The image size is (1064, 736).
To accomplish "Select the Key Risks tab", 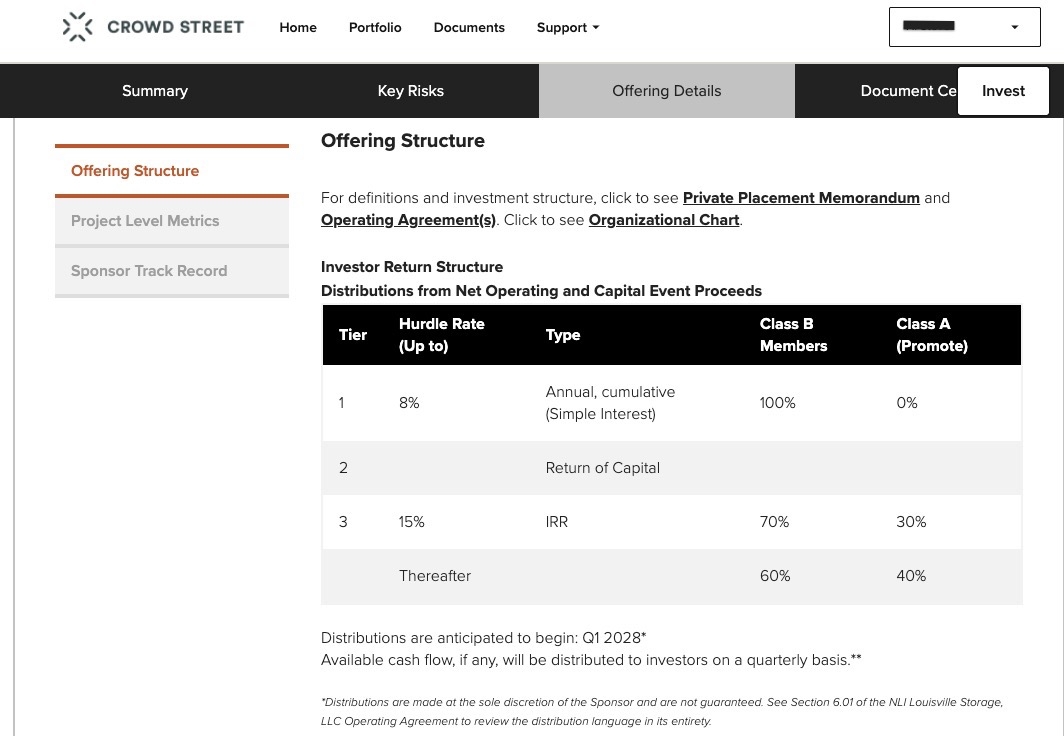I will click(410, 91).
